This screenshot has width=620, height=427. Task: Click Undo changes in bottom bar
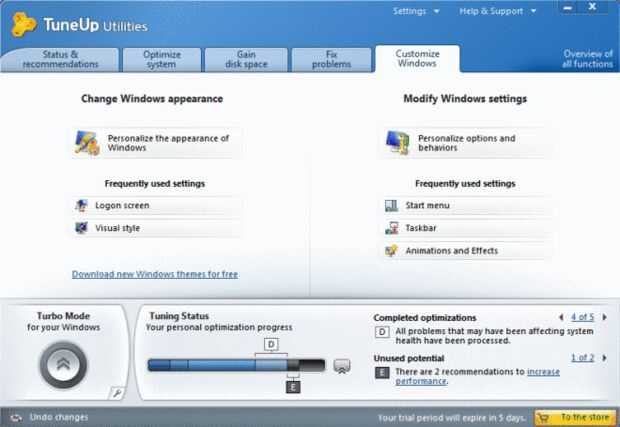[59, 418]
